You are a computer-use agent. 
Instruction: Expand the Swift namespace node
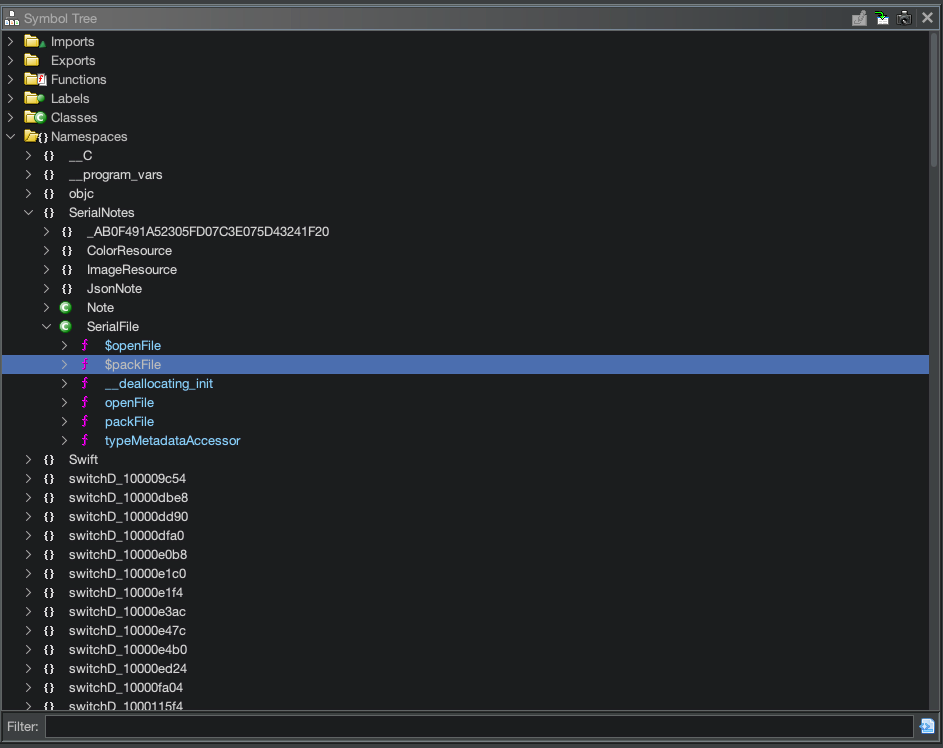tap(29, 460)
